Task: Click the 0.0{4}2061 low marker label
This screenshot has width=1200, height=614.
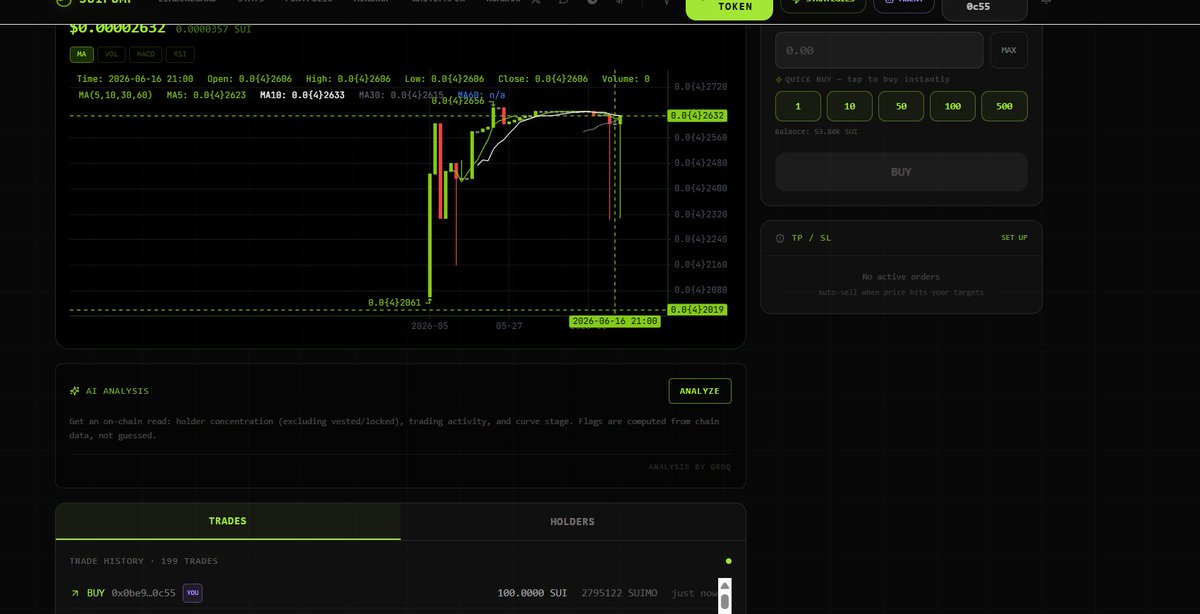Action: (x=395, y=302)
